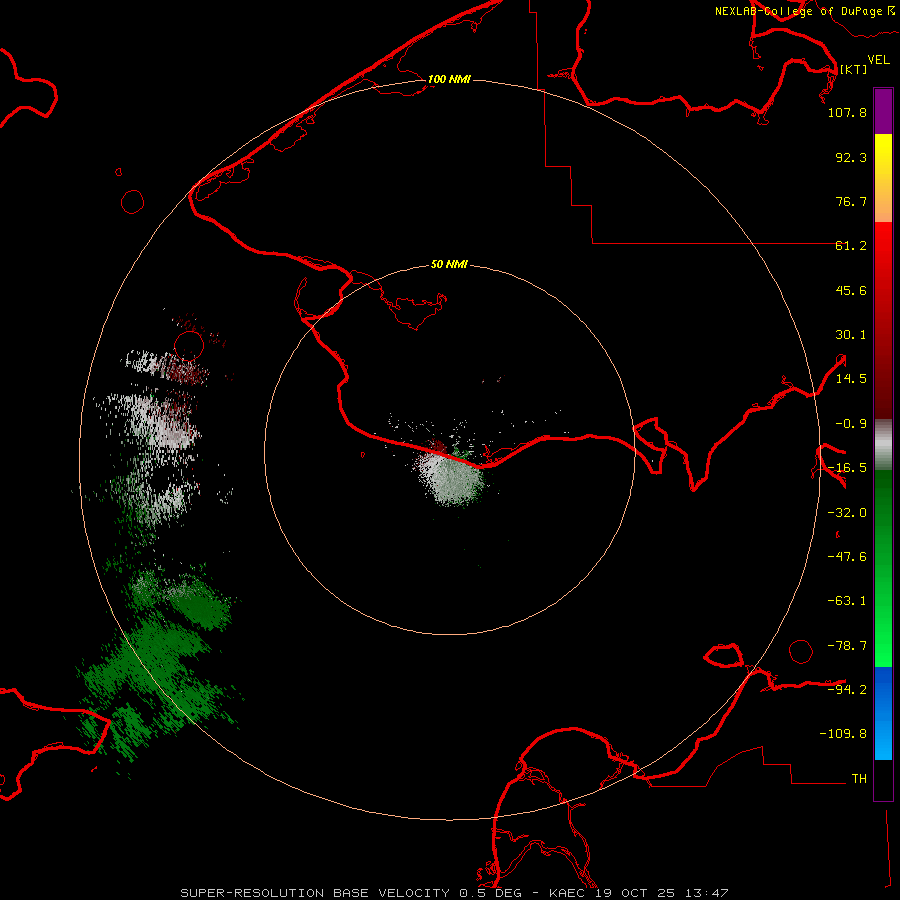
Task: Select the -32.0 velocity scale value
Action: click(847, 513)
